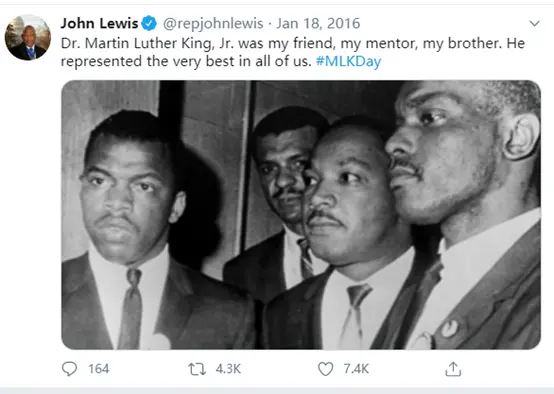This screenshot has height=394, width=554.
Task: Open John Lewis's profile avatar picture
Action: pos(28,37)
